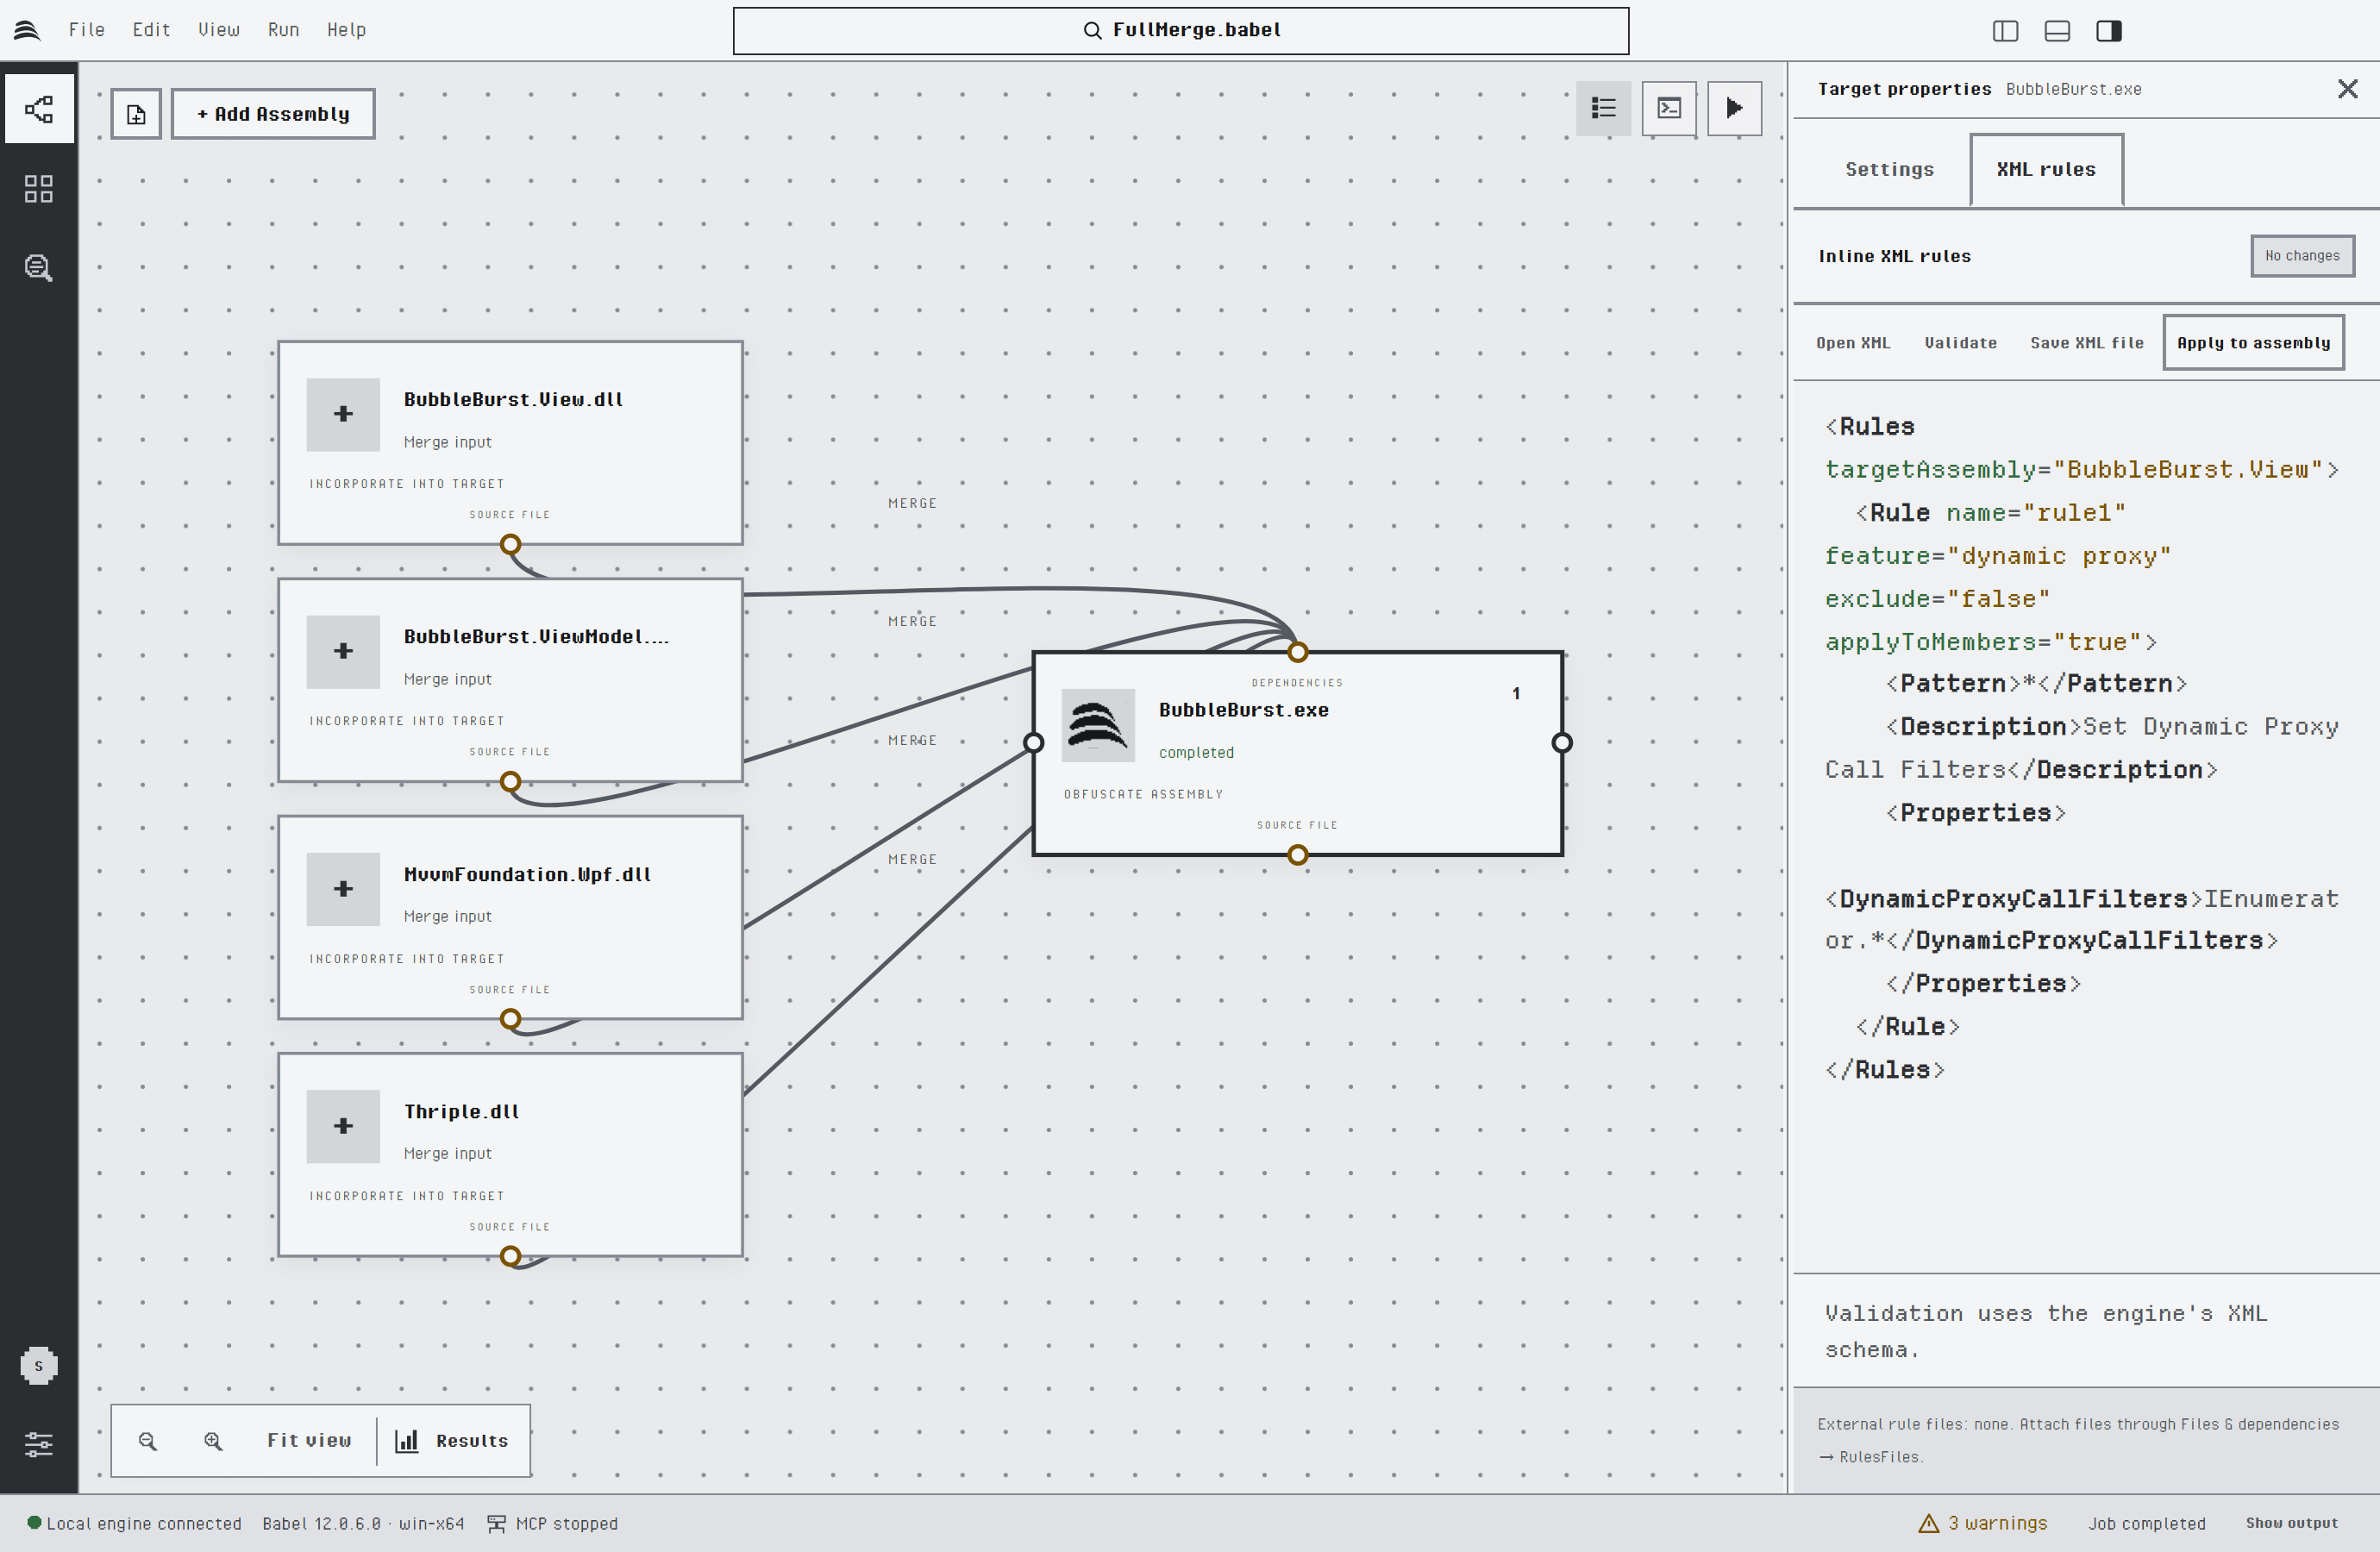The image size is (2380, 1552).
Task: Toggle the list view icon
Action: click(x=1604, y=108)
